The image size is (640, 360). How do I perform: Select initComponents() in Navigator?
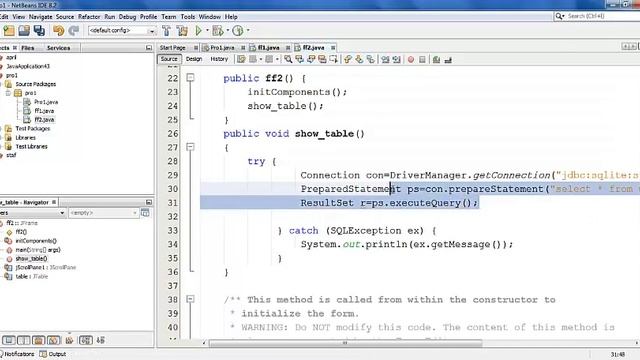point(36,241)
